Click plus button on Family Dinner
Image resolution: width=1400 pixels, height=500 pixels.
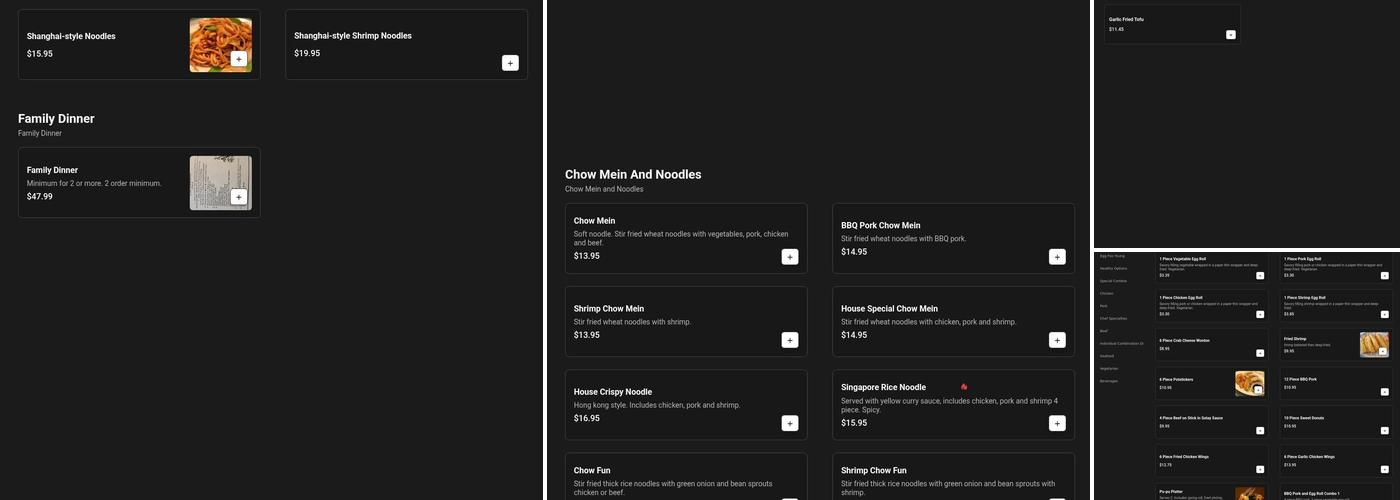(x=238, y=197)
